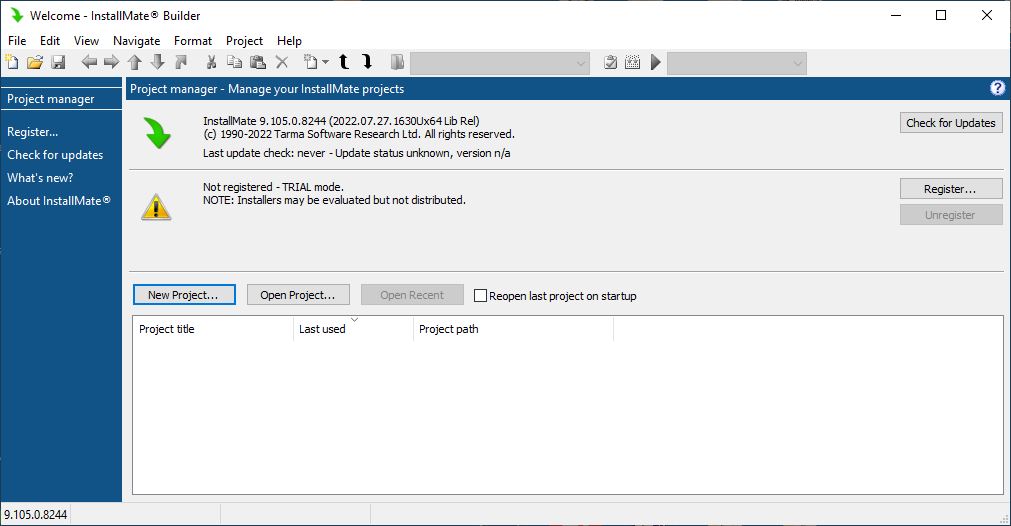Open the View menu

[86, 41]
